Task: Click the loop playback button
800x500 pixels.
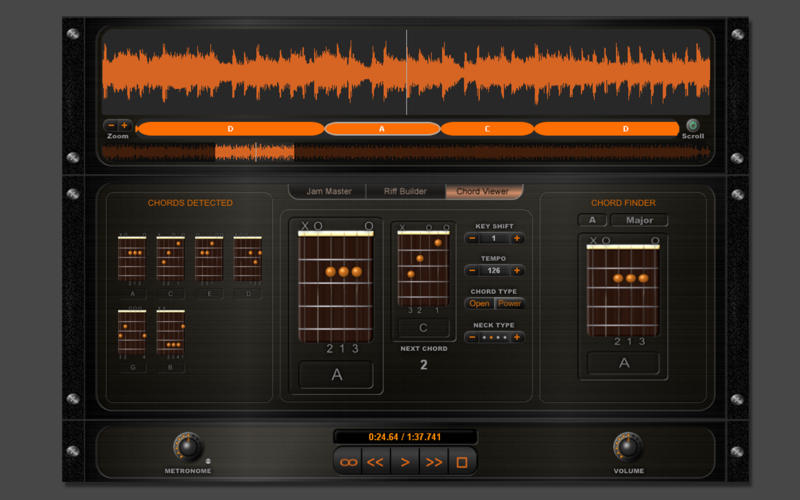Action: [x=348, y=462]
